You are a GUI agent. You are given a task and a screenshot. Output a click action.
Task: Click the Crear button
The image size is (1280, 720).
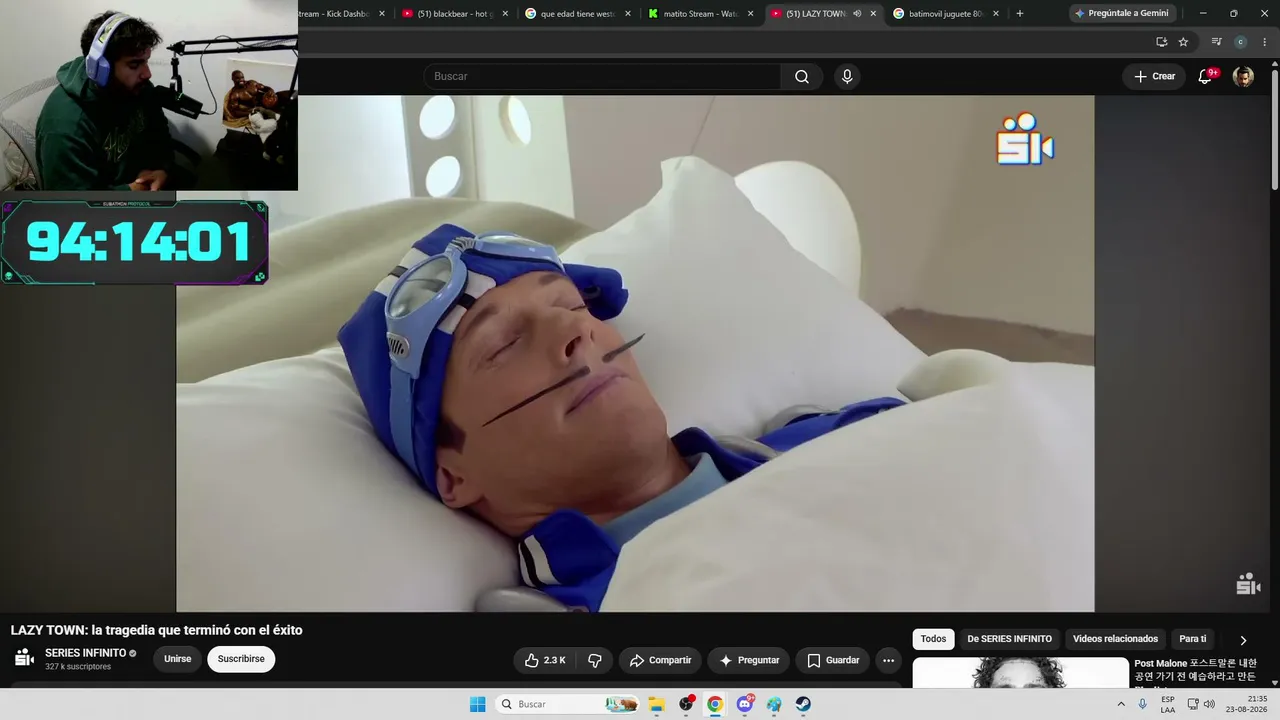click(x=1154, y=76)
